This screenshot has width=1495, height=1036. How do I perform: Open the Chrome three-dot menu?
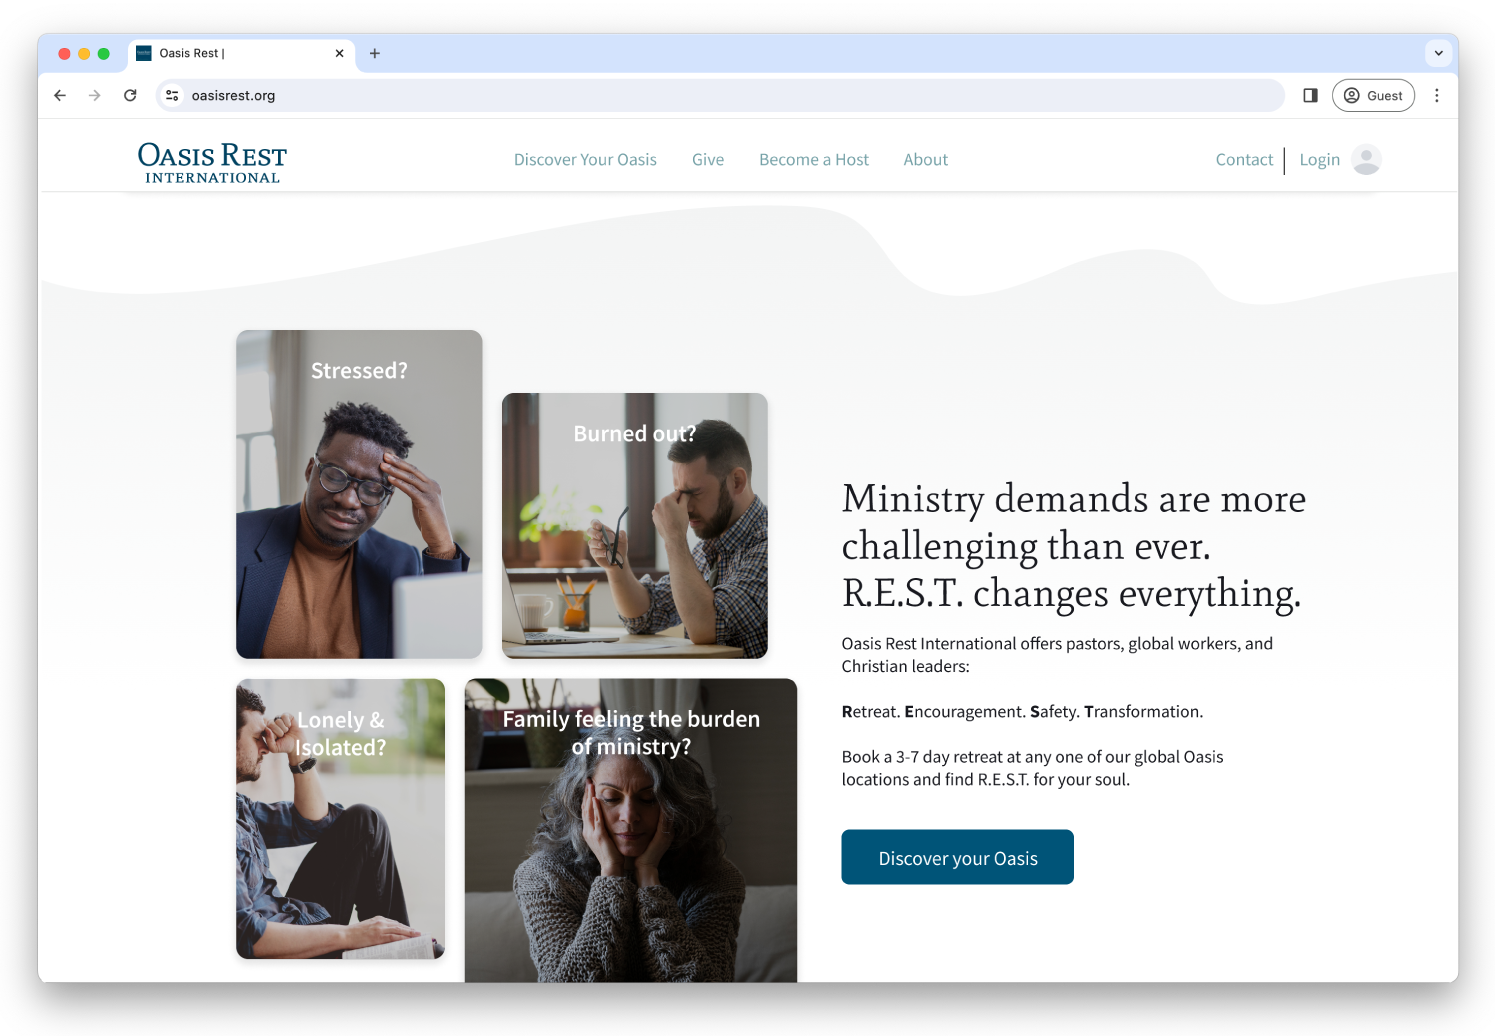[x=1437, y=96]
